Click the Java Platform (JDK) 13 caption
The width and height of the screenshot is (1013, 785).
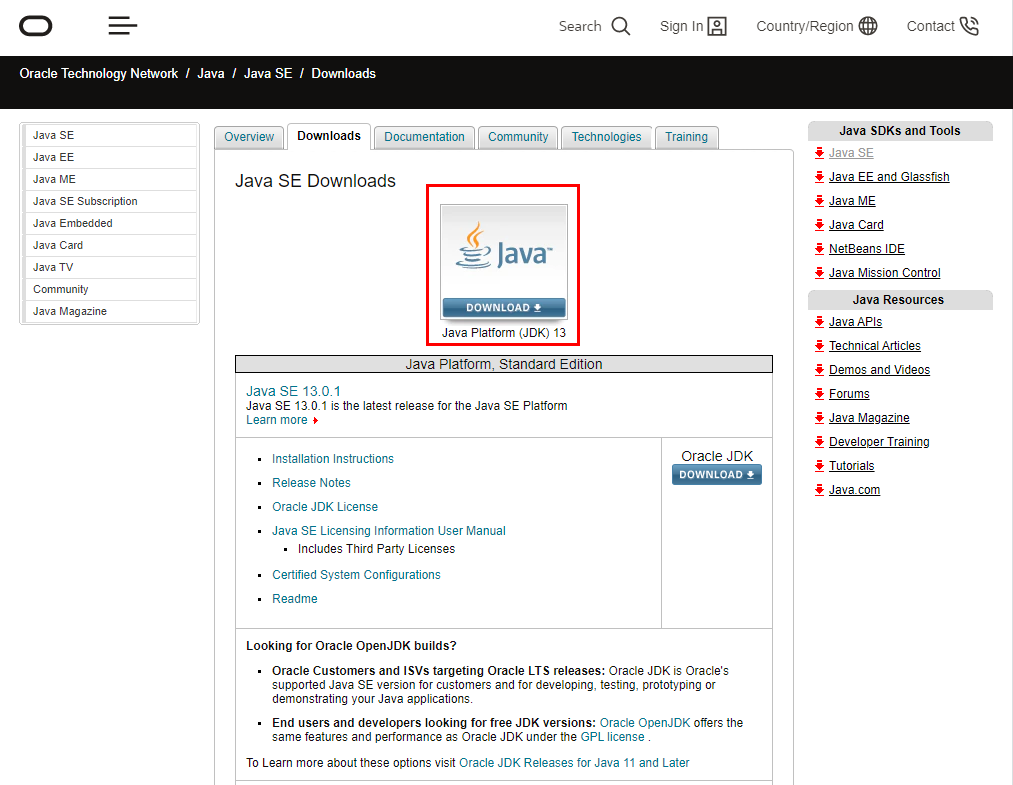[x=504, y=333]
